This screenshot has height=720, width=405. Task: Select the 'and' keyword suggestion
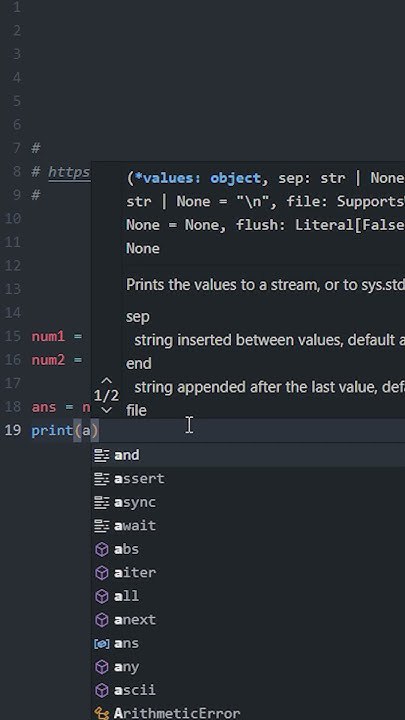(248, 455)
